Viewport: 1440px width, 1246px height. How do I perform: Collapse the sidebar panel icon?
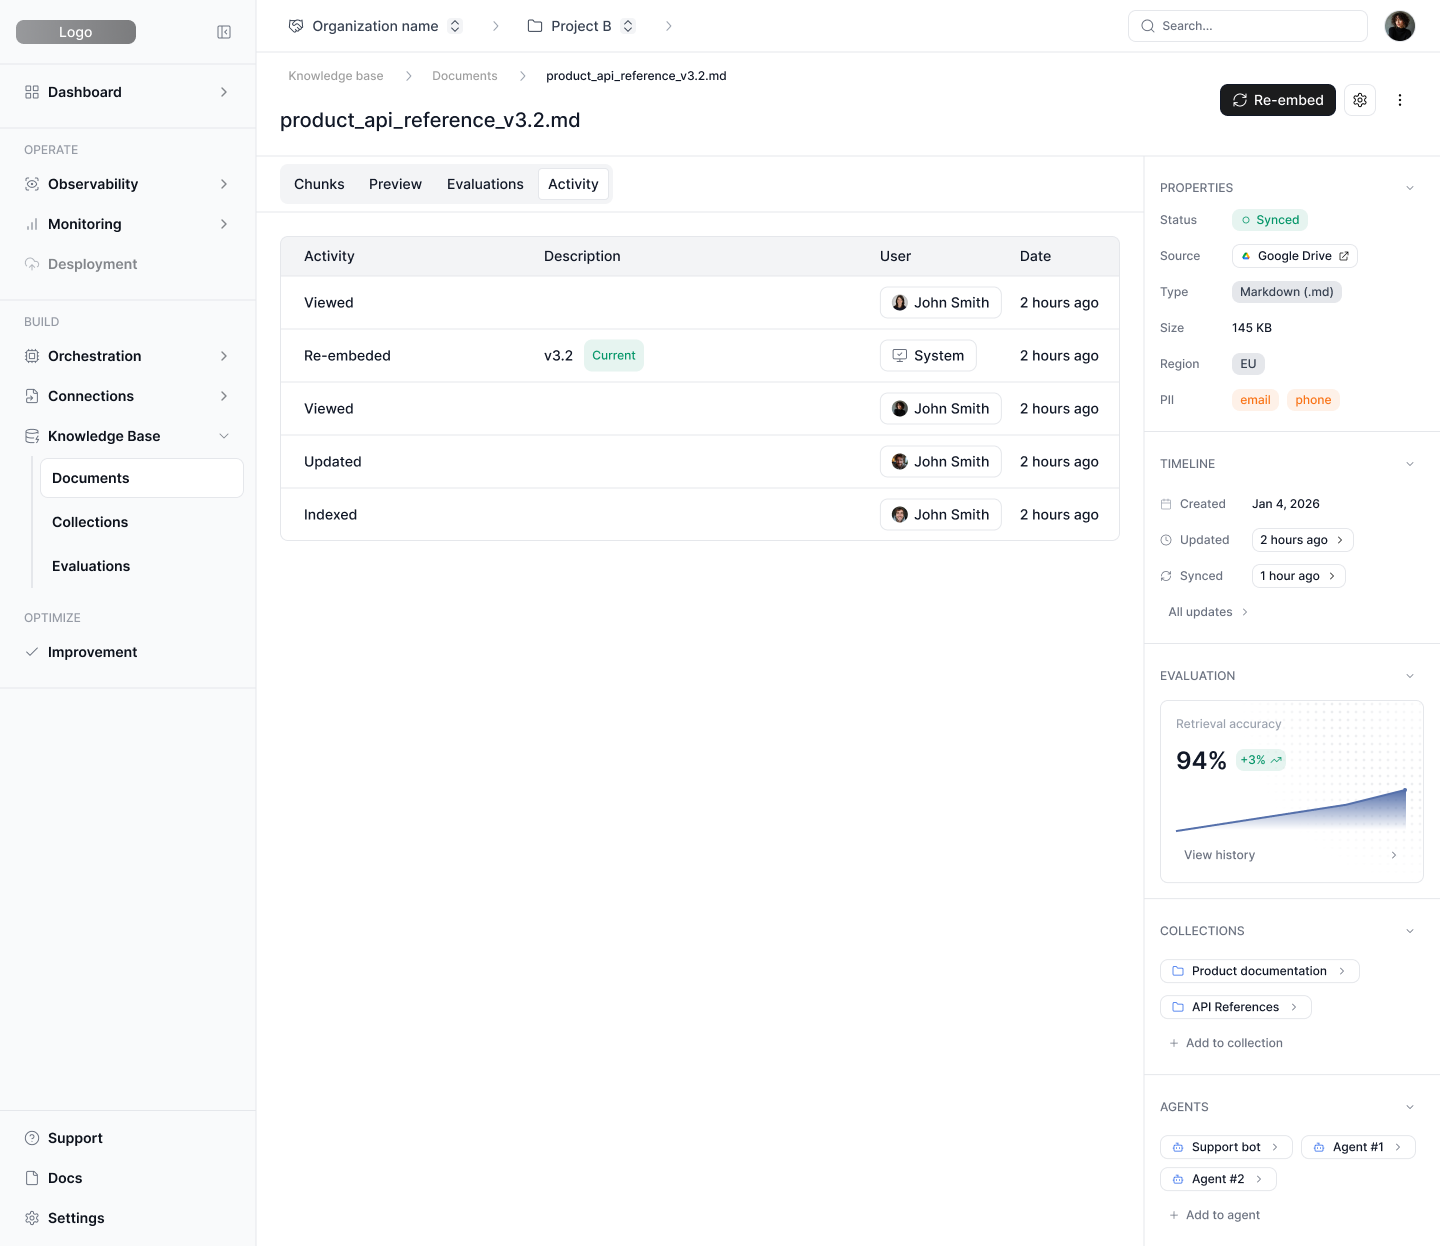point(224,32)
